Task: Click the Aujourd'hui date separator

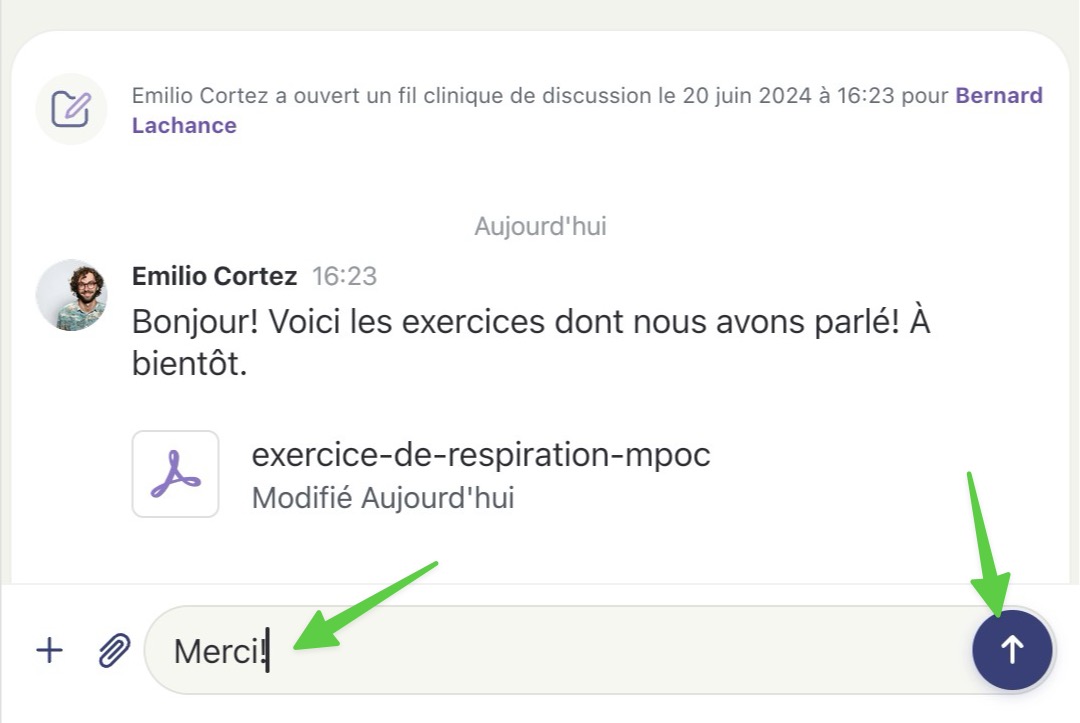Action: (x=540, y=226)
